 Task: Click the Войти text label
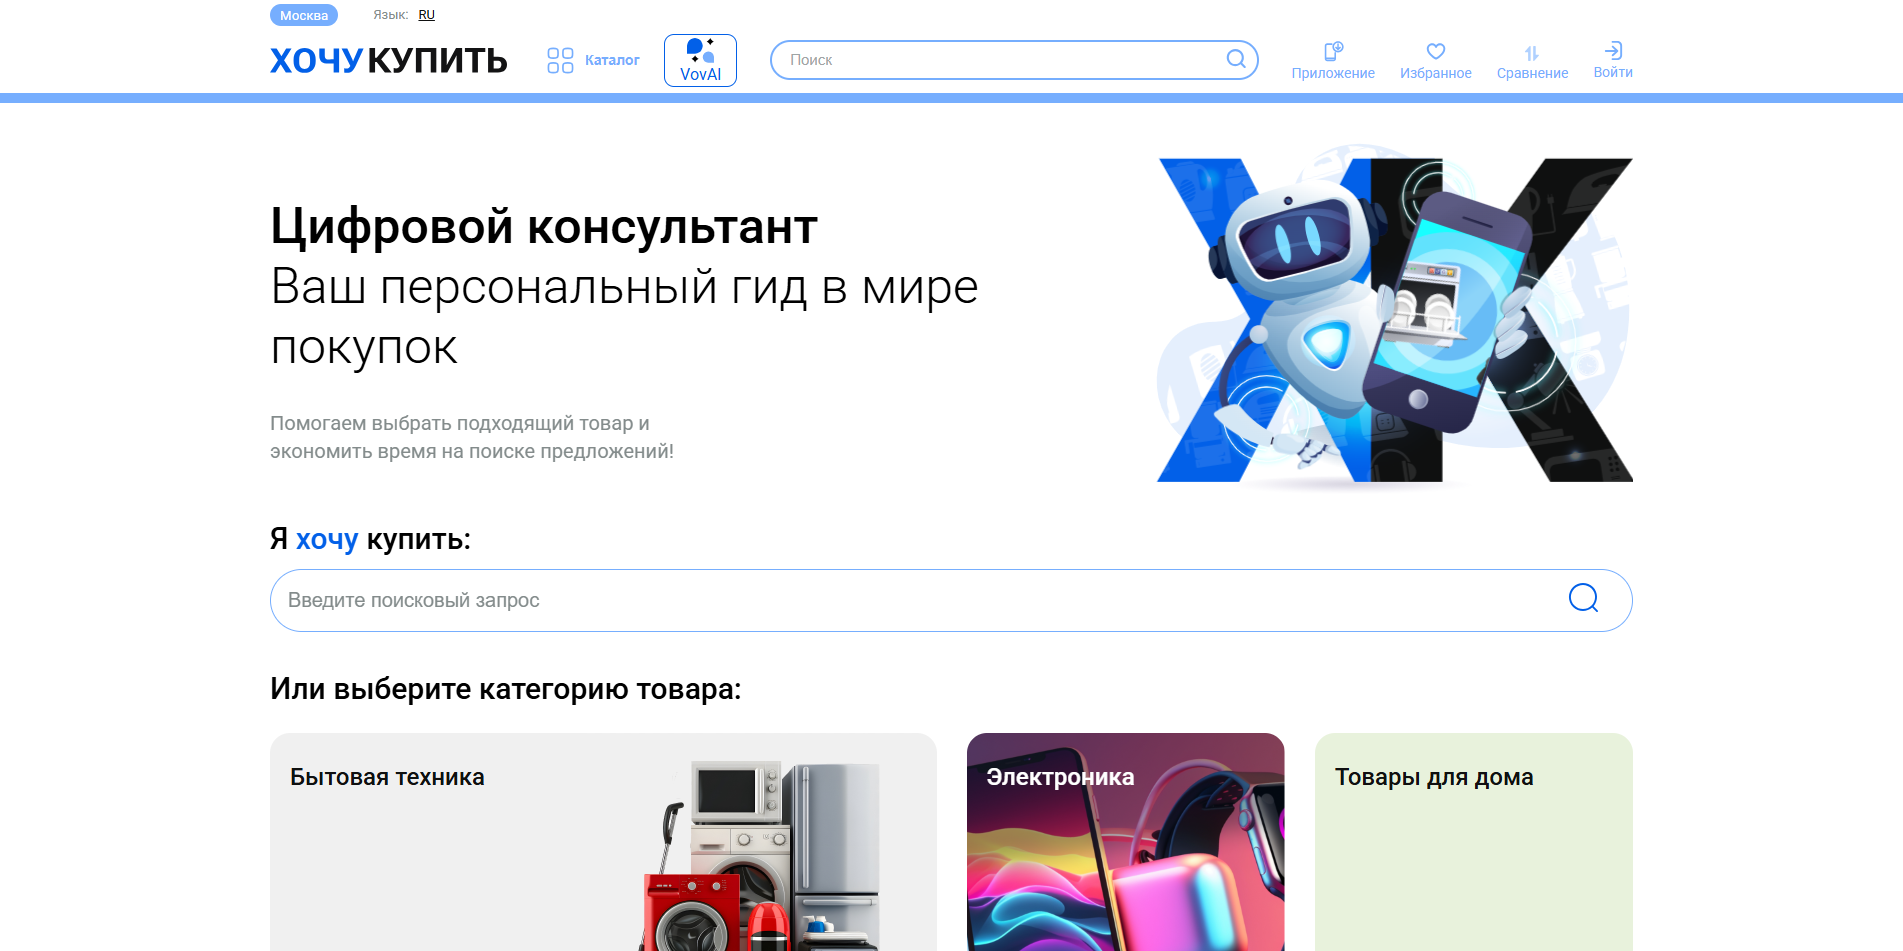1613,72
